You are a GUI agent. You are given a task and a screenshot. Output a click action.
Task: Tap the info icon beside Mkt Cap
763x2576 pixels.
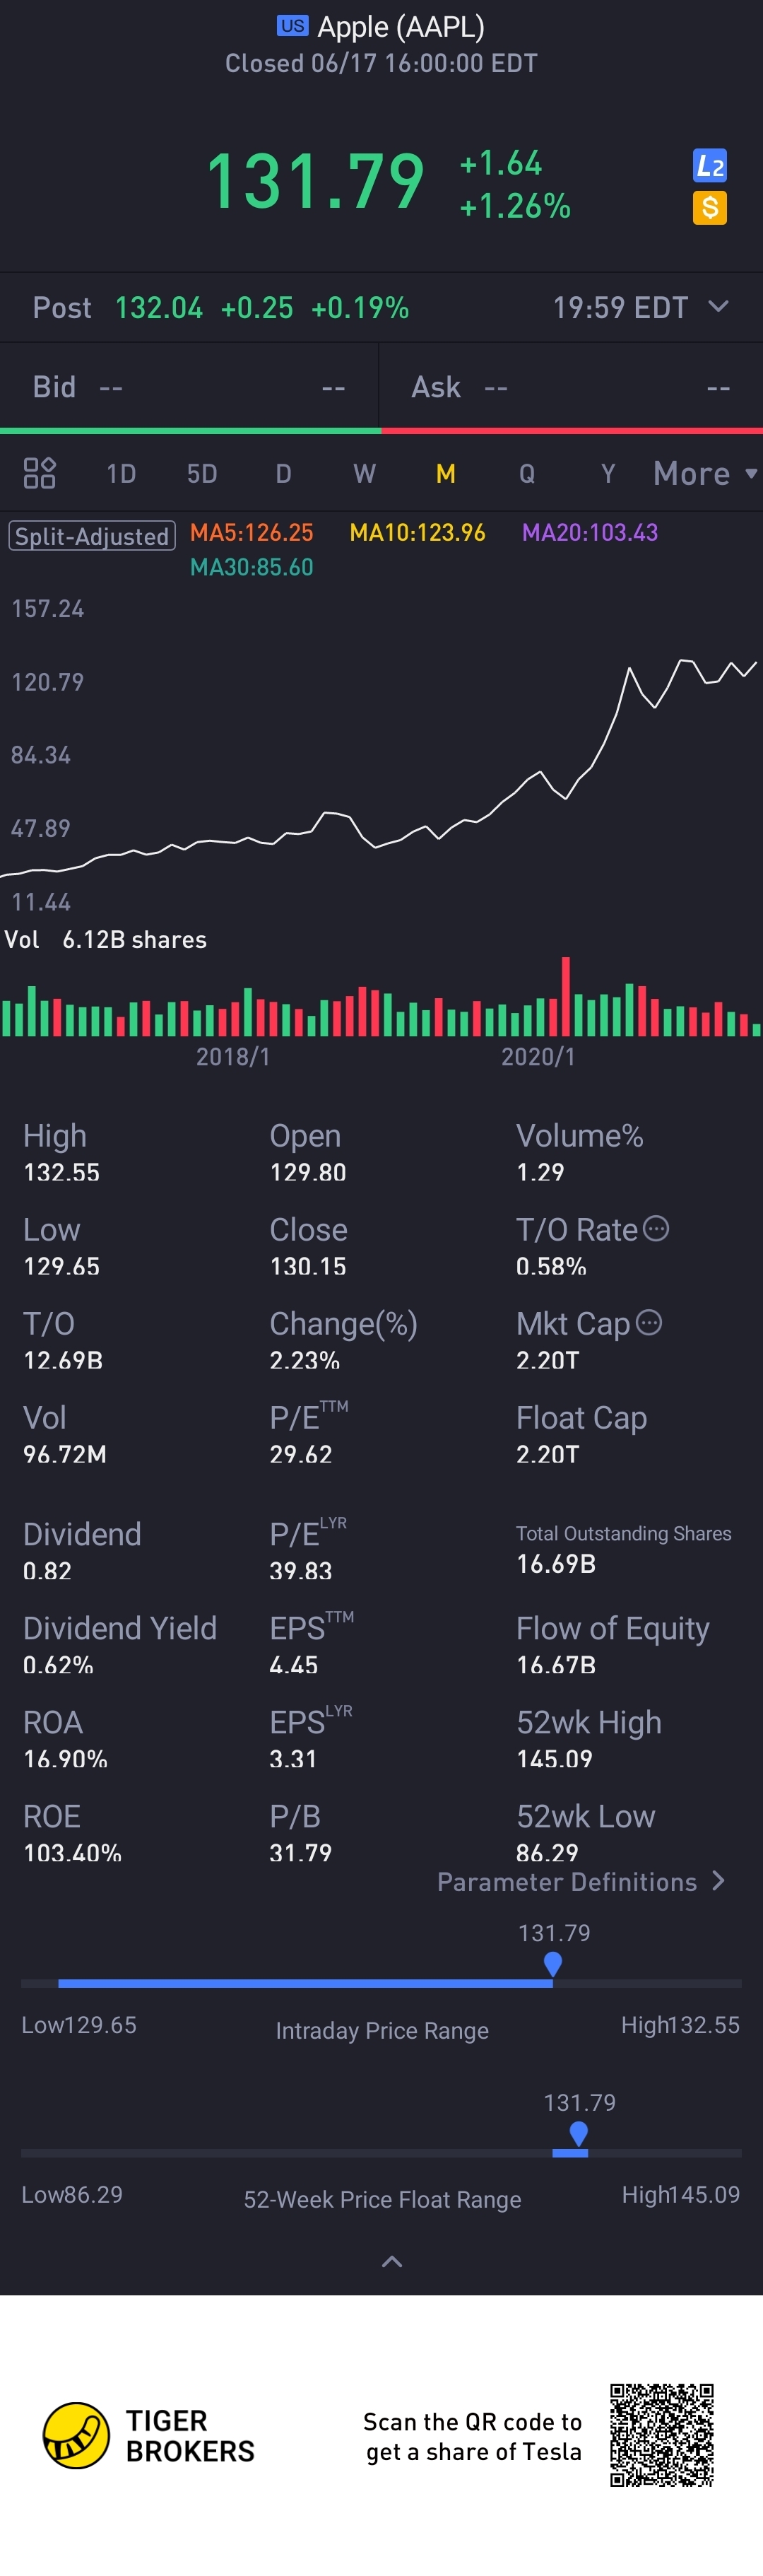coord(649,1322)
